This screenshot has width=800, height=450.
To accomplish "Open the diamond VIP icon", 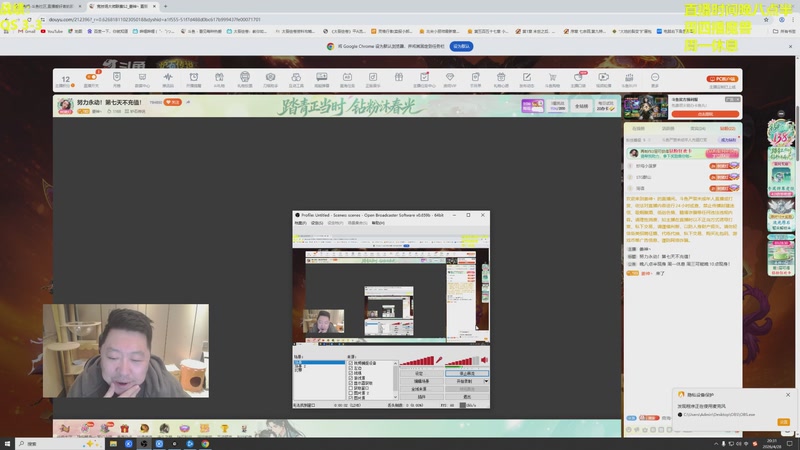I will (x=449, y=77).
